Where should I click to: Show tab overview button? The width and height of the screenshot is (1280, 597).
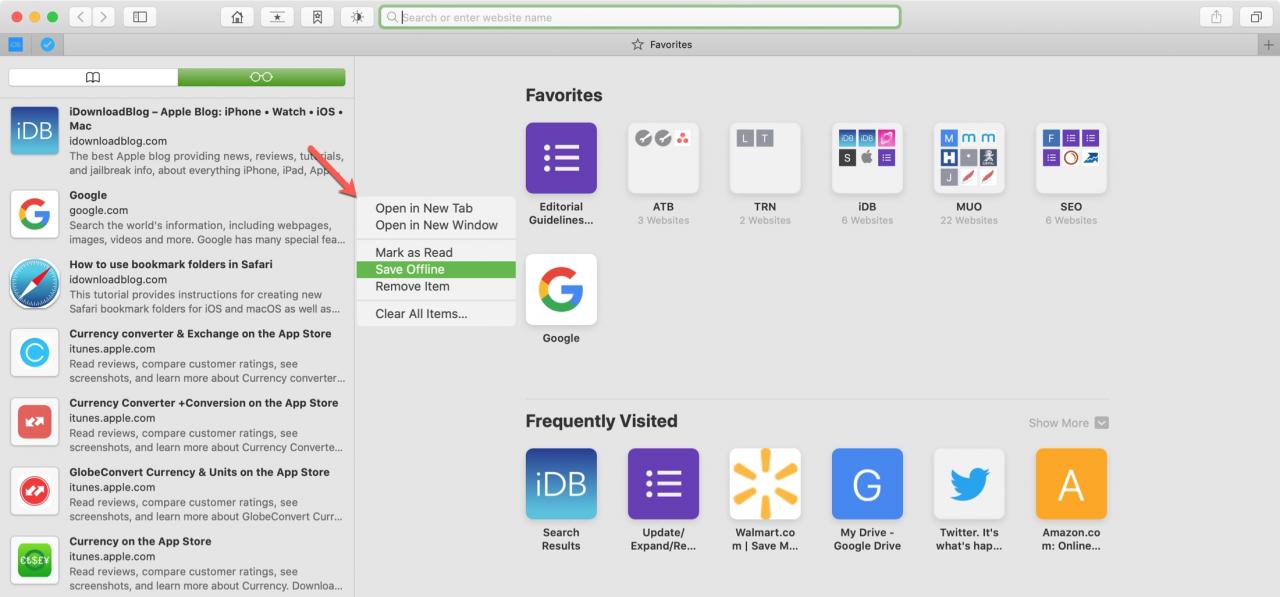click(x=1255, y=17)
